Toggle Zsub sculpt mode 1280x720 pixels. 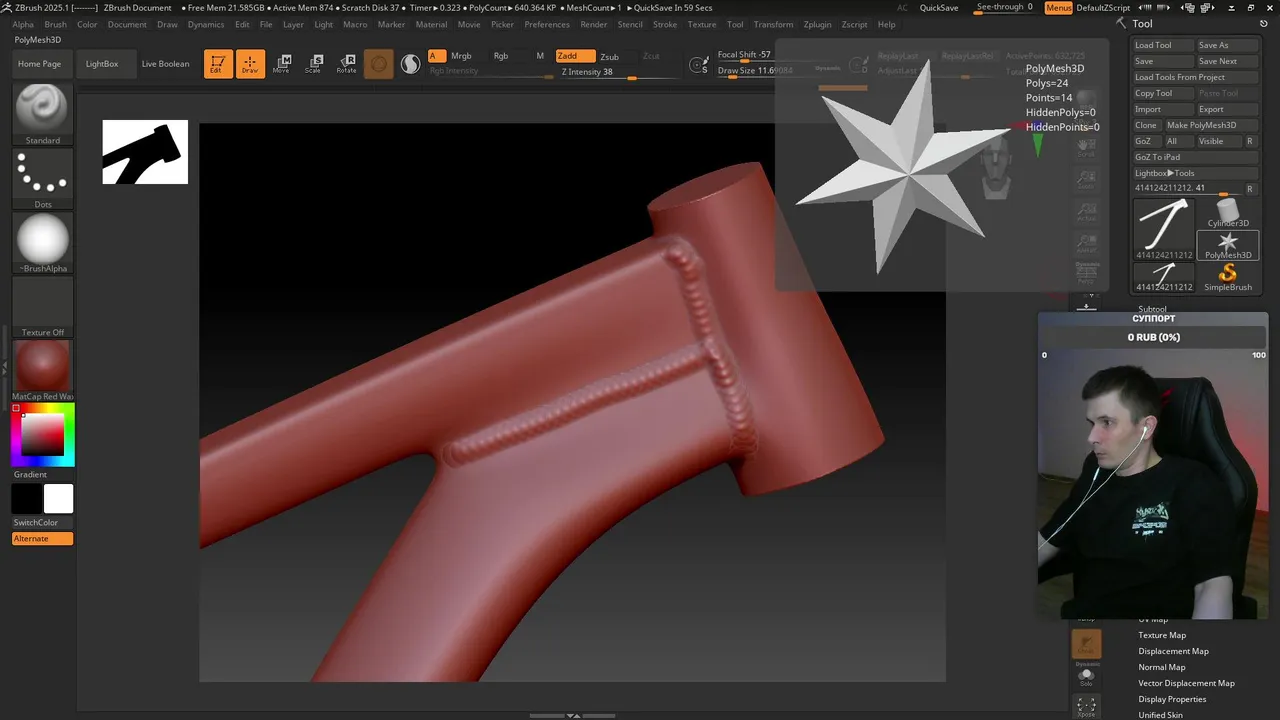click(609, 56)
